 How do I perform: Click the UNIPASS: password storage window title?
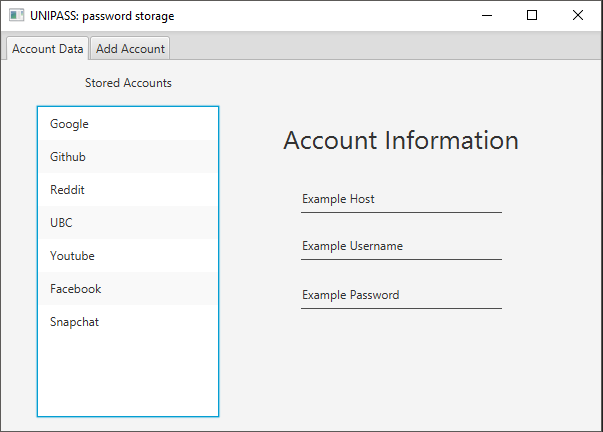[102, 15]
